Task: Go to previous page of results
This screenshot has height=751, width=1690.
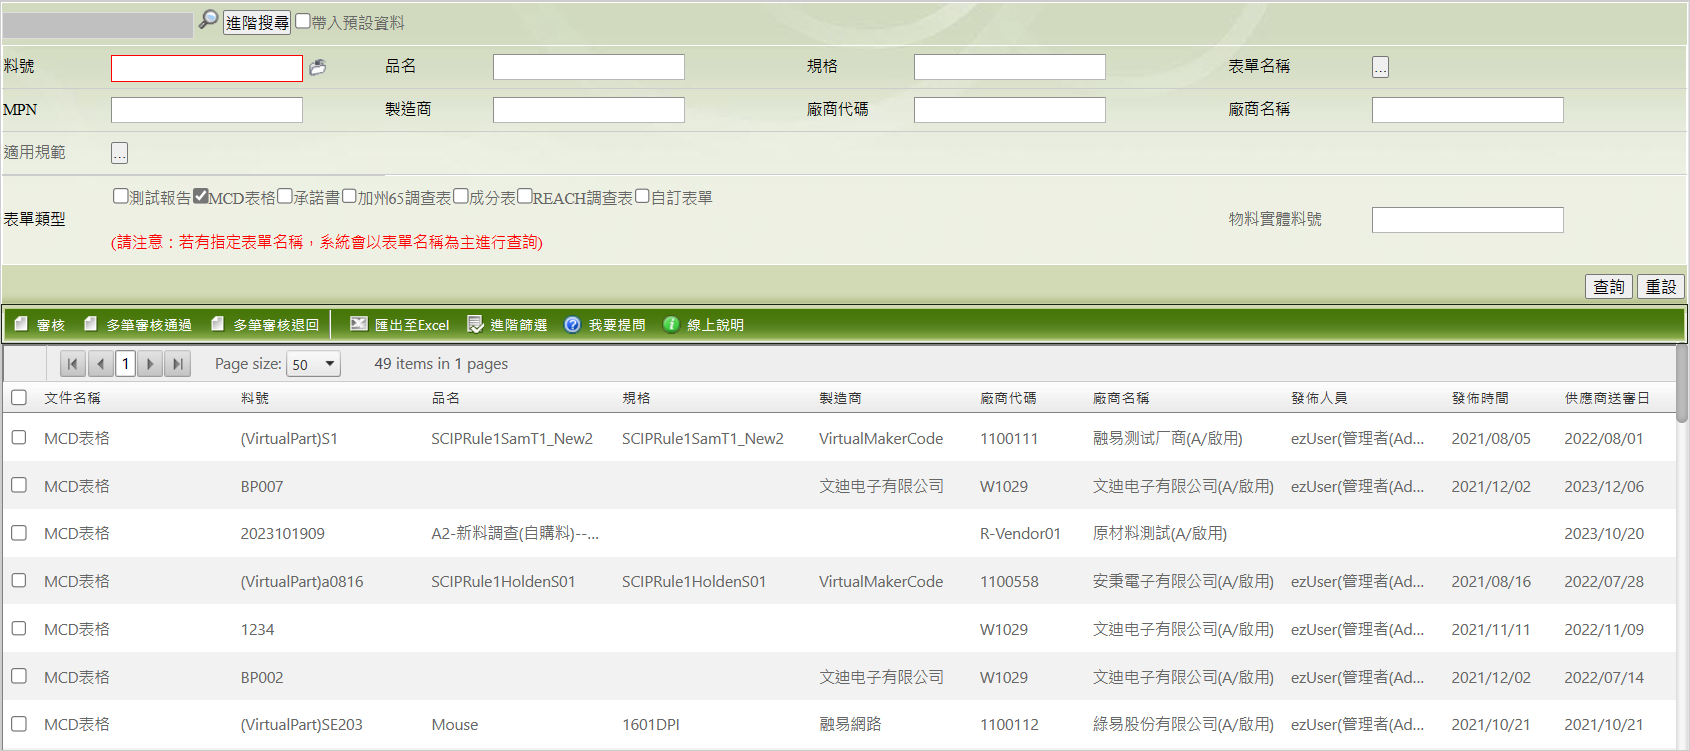Action: [100, 364]
